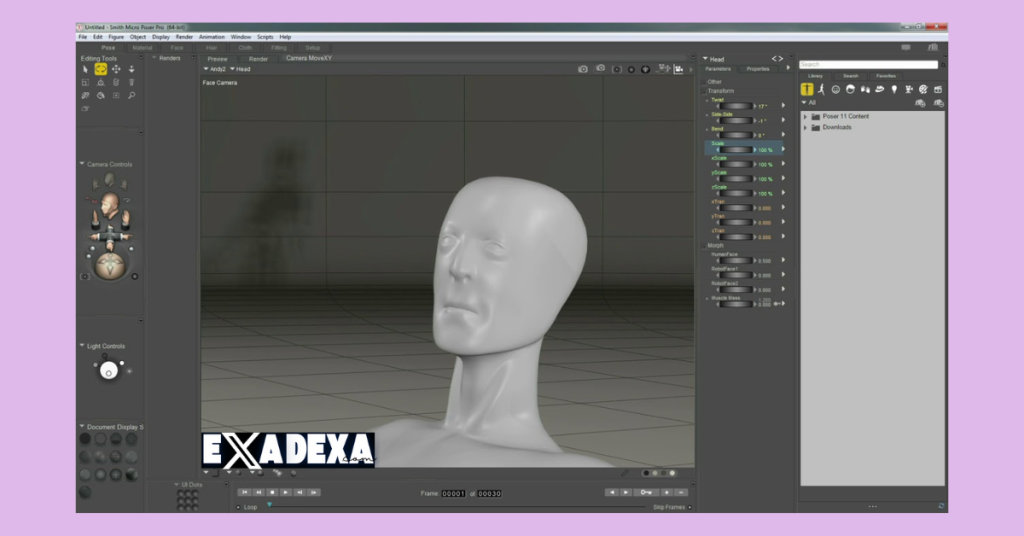Click the render camera icon above viewport
Image resolution: width=1024 pixels, height=536 pixels.
583,69
